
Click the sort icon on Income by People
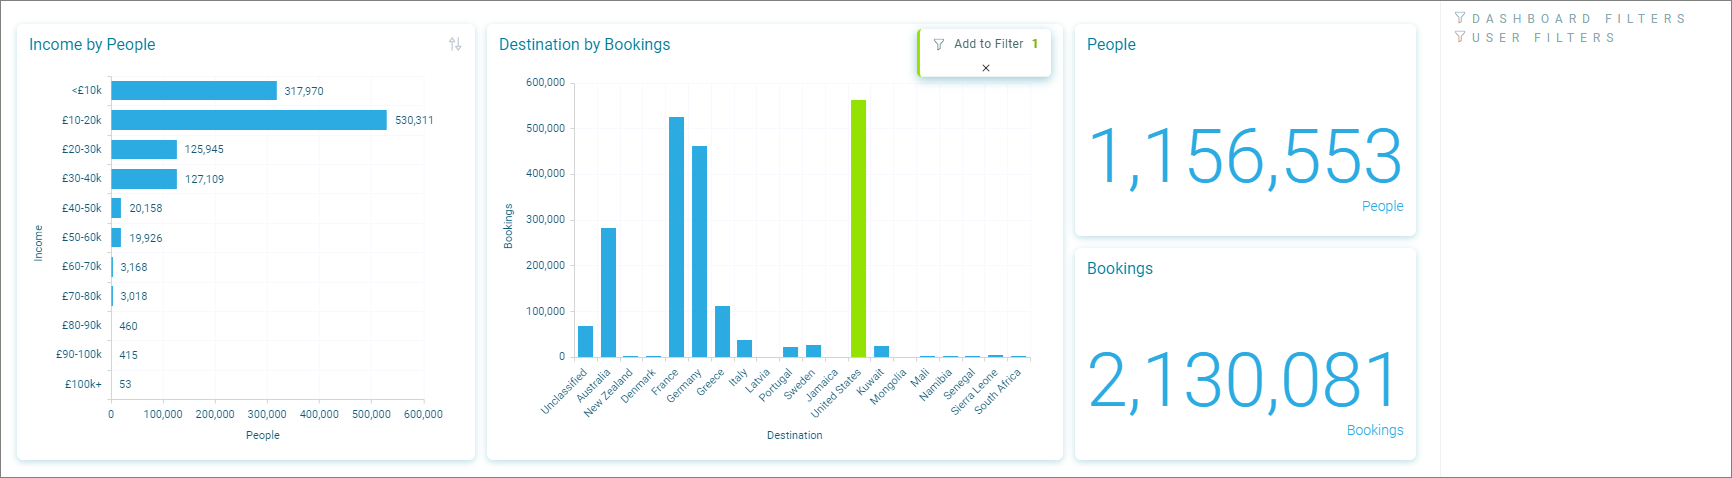tap(455, 44)
